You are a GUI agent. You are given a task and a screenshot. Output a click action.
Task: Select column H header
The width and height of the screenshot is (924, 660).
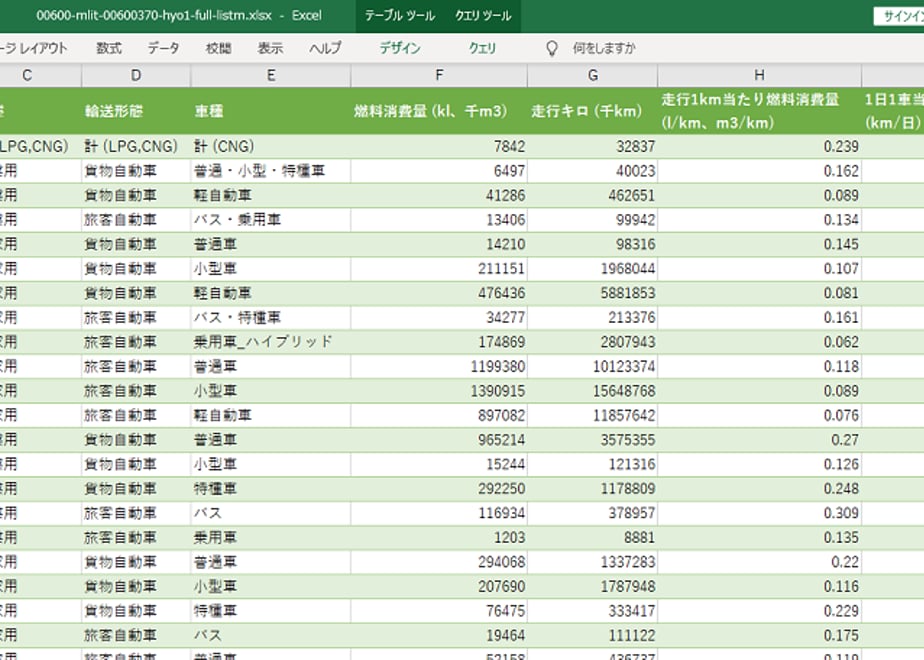click(x=760, y=75)
